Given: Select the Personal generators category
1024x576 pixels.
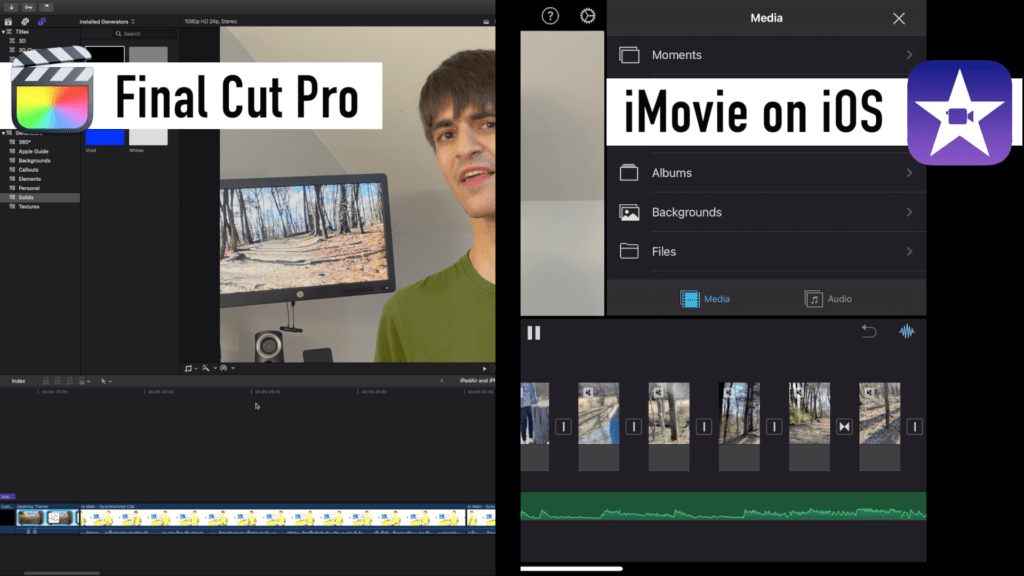Looking at the screenshot, I should pos(29,187).
